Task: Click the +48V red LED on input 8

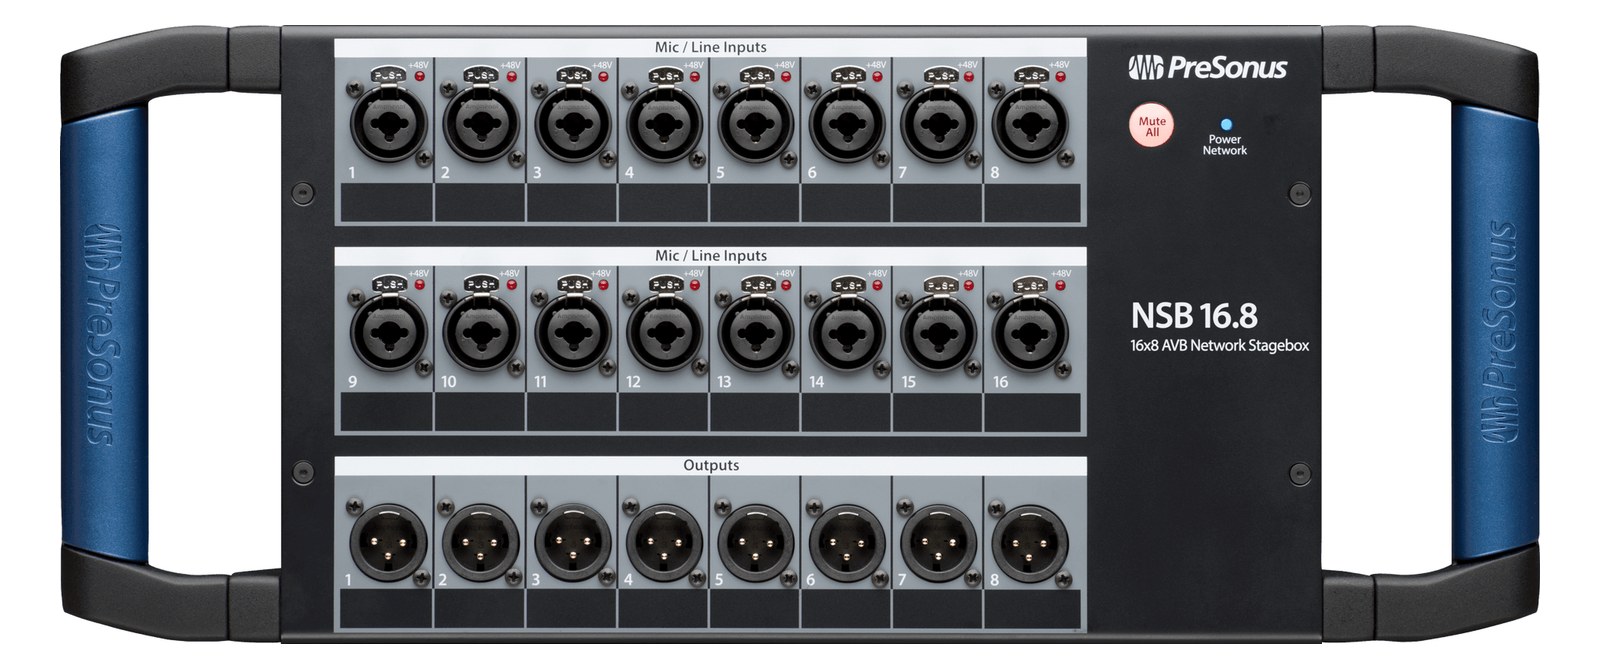Action: pos(1063,76)
